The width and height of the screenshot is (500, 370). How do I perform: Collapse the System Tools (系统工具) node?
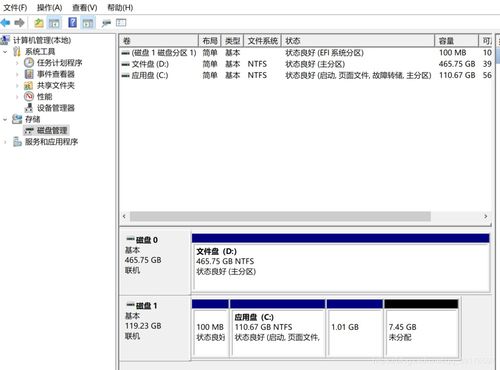(x=5, y=52)
